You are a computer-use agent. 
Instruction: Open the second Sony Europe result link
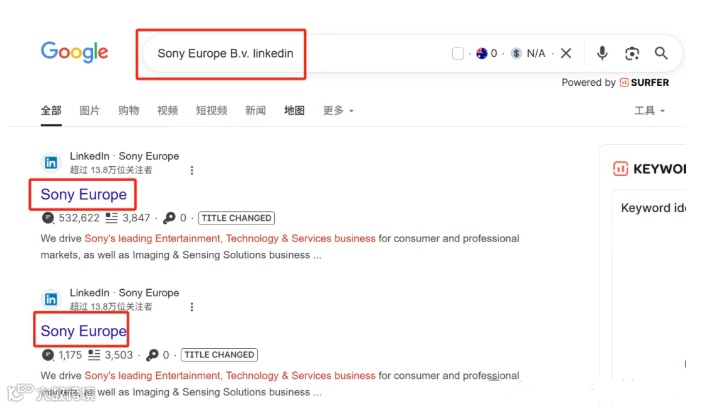tap(84, 331)
